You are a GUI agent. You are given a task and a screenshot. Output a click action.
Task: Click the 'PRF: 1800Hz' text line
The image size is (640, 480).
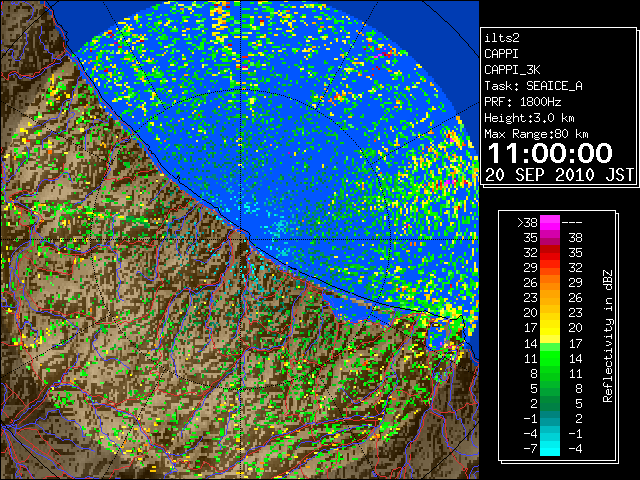[522, 102]
